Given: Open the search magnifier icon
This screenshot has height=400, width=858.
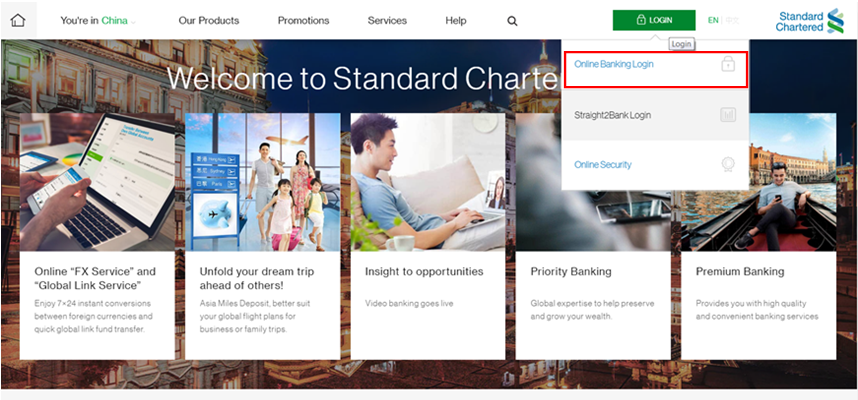Looking at the screenshot, I should pyautogui.click(x=512, y=21).
